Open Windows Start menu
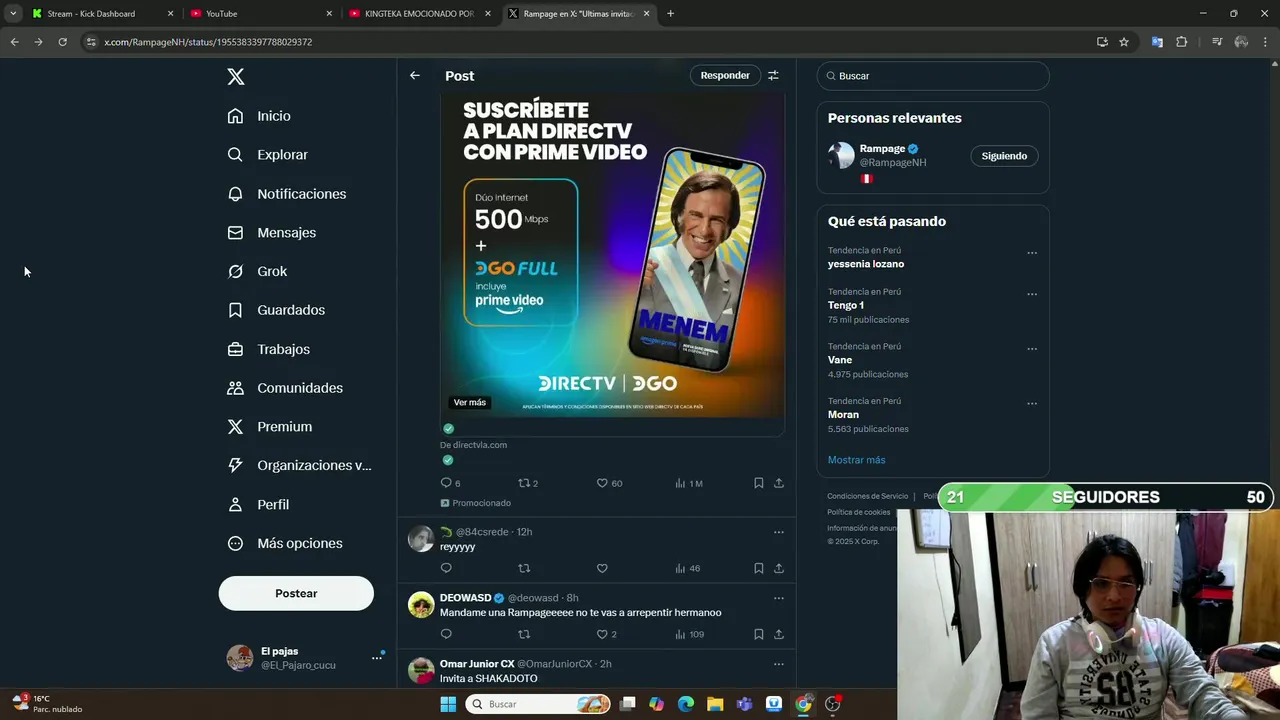Image resolution: width=1280 pixels, height=720 pixels. tap(447, 704)
